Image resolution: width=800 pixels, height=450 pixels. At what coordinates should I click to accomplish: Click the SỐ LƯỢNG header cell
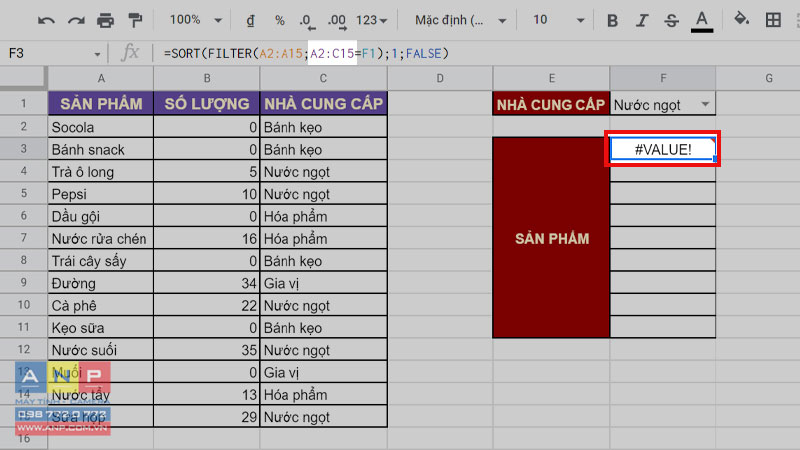click(207, 104)
